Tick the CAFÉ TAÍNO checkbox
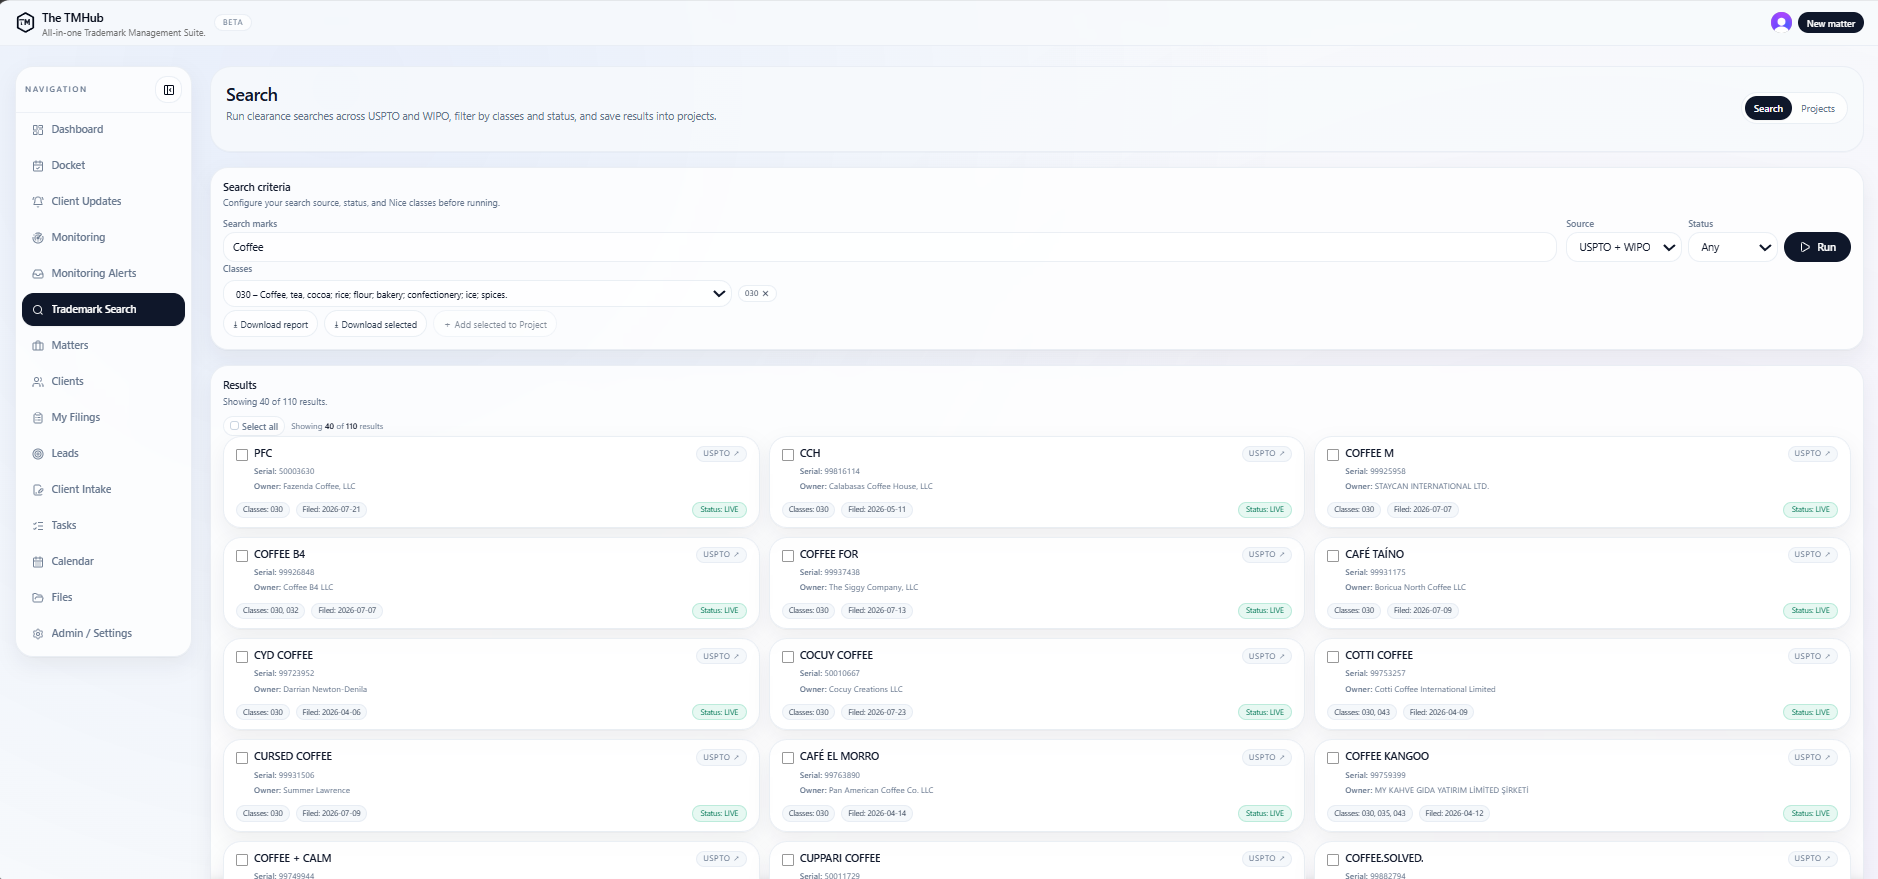 point(1333,556)
